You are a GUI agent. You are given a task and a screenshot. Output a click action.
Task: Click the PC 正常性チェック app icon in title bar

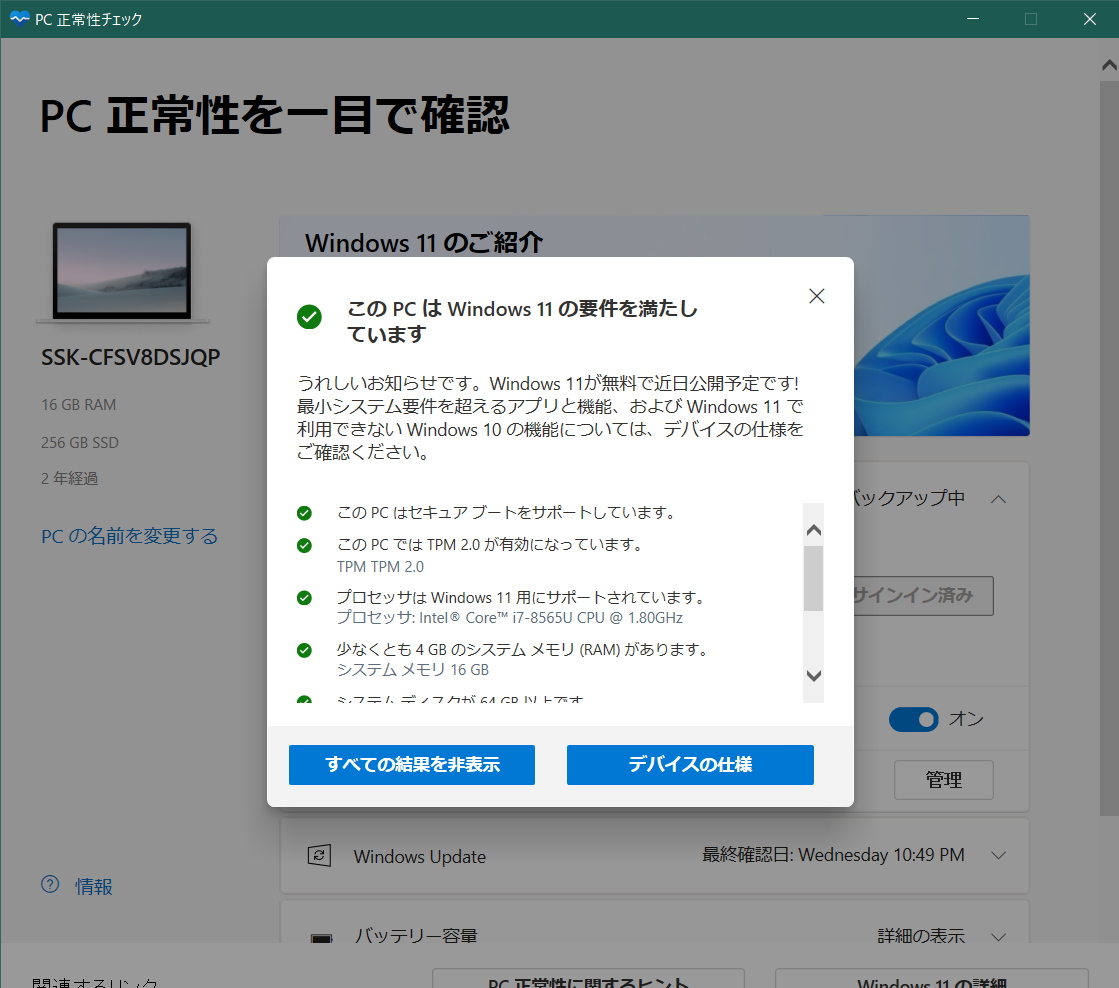click(19, 19)
